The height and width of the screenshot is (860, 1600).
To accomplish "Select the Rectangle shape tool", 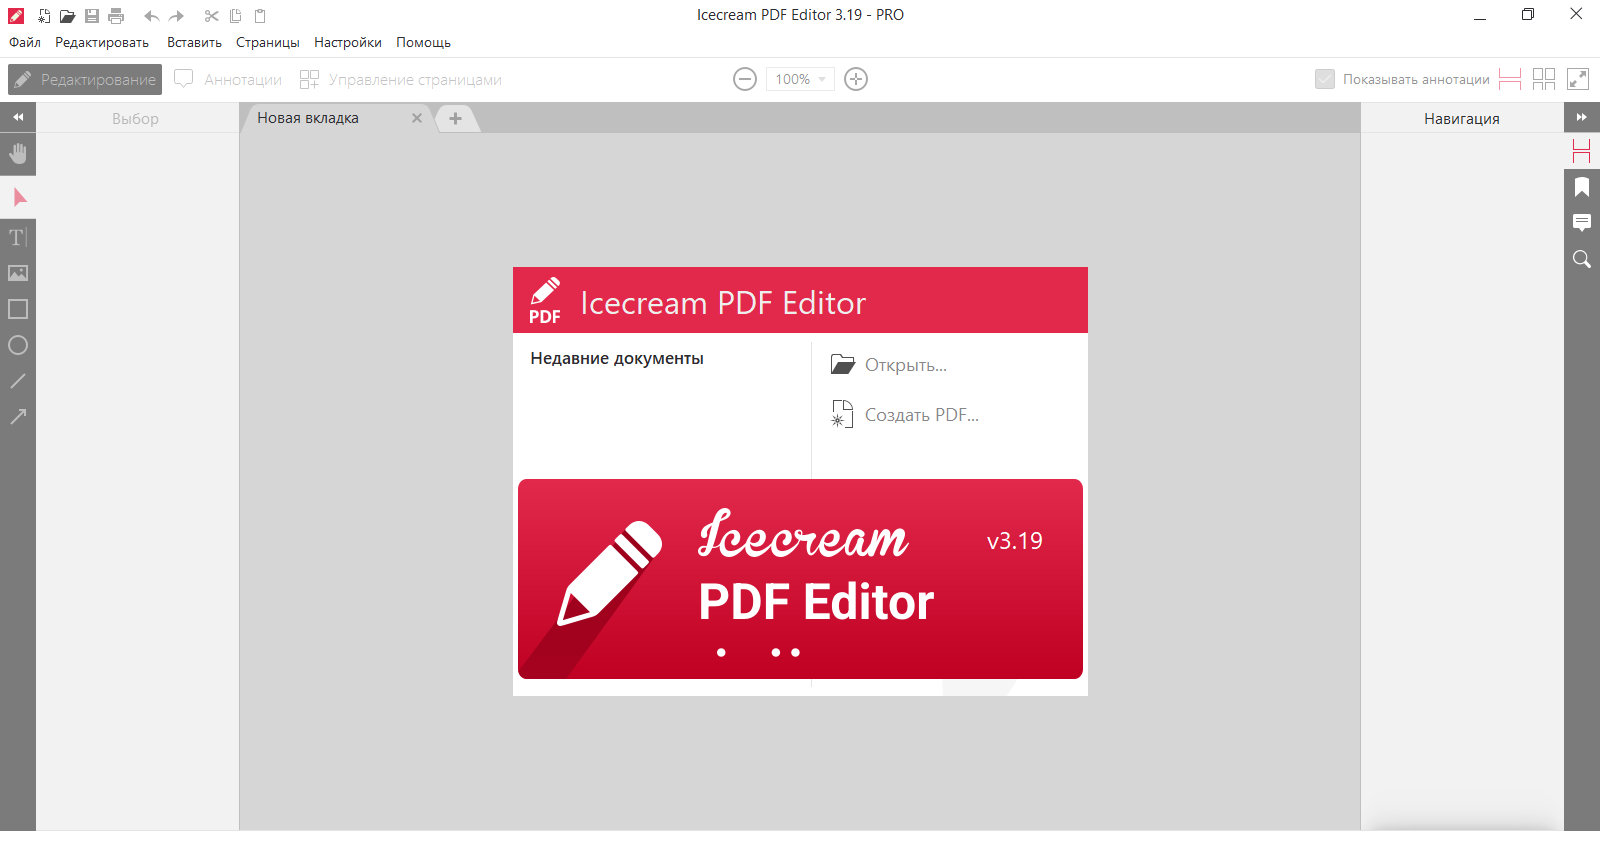I will pyautogui.click(x=18, y=309).
